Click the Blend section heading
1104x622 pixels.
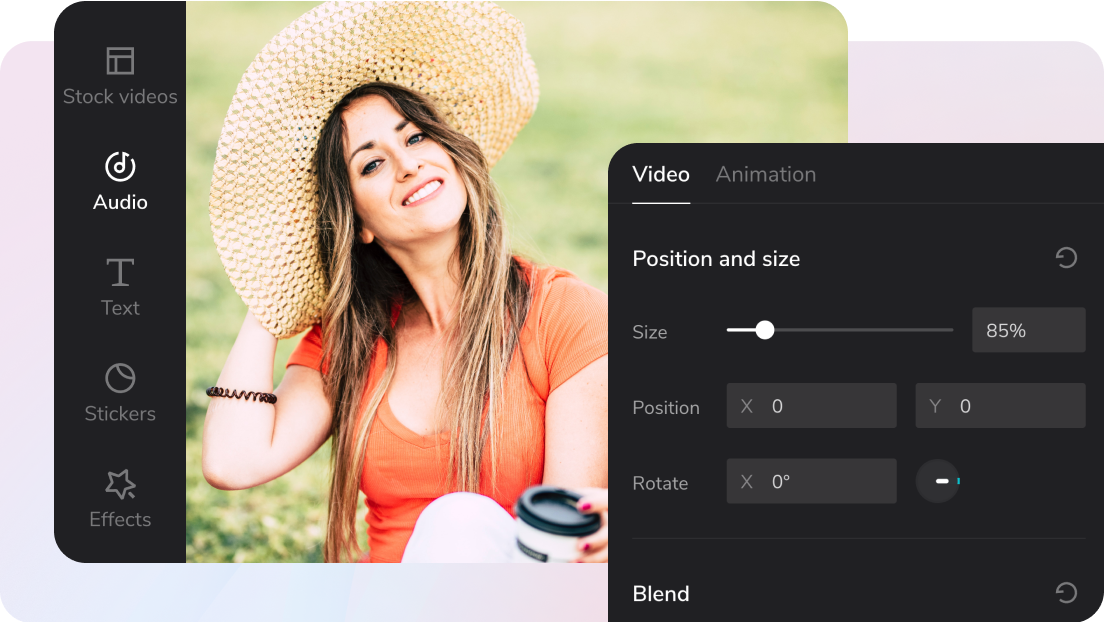(x=661, y=593)
